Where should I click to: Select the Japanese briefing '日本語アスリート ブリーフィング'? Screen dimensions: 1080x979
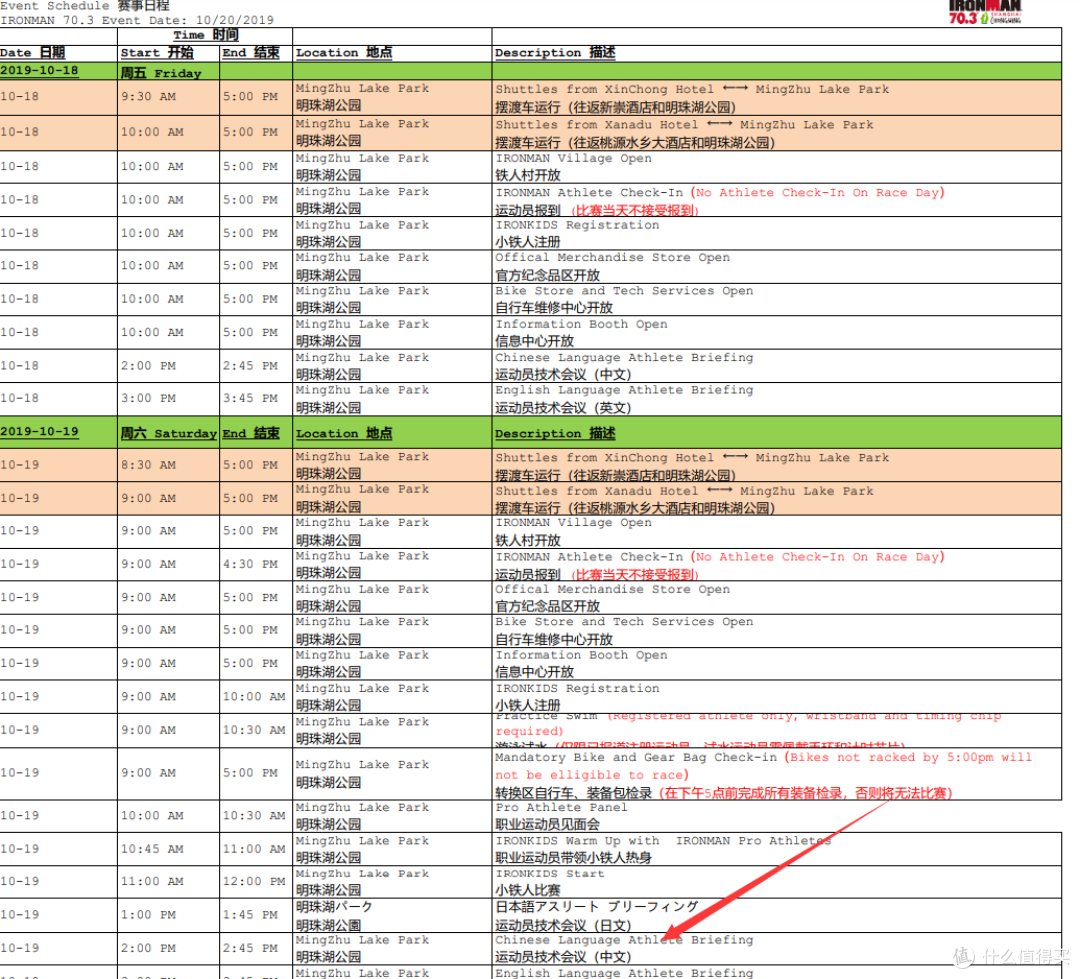tap(596, 907)
